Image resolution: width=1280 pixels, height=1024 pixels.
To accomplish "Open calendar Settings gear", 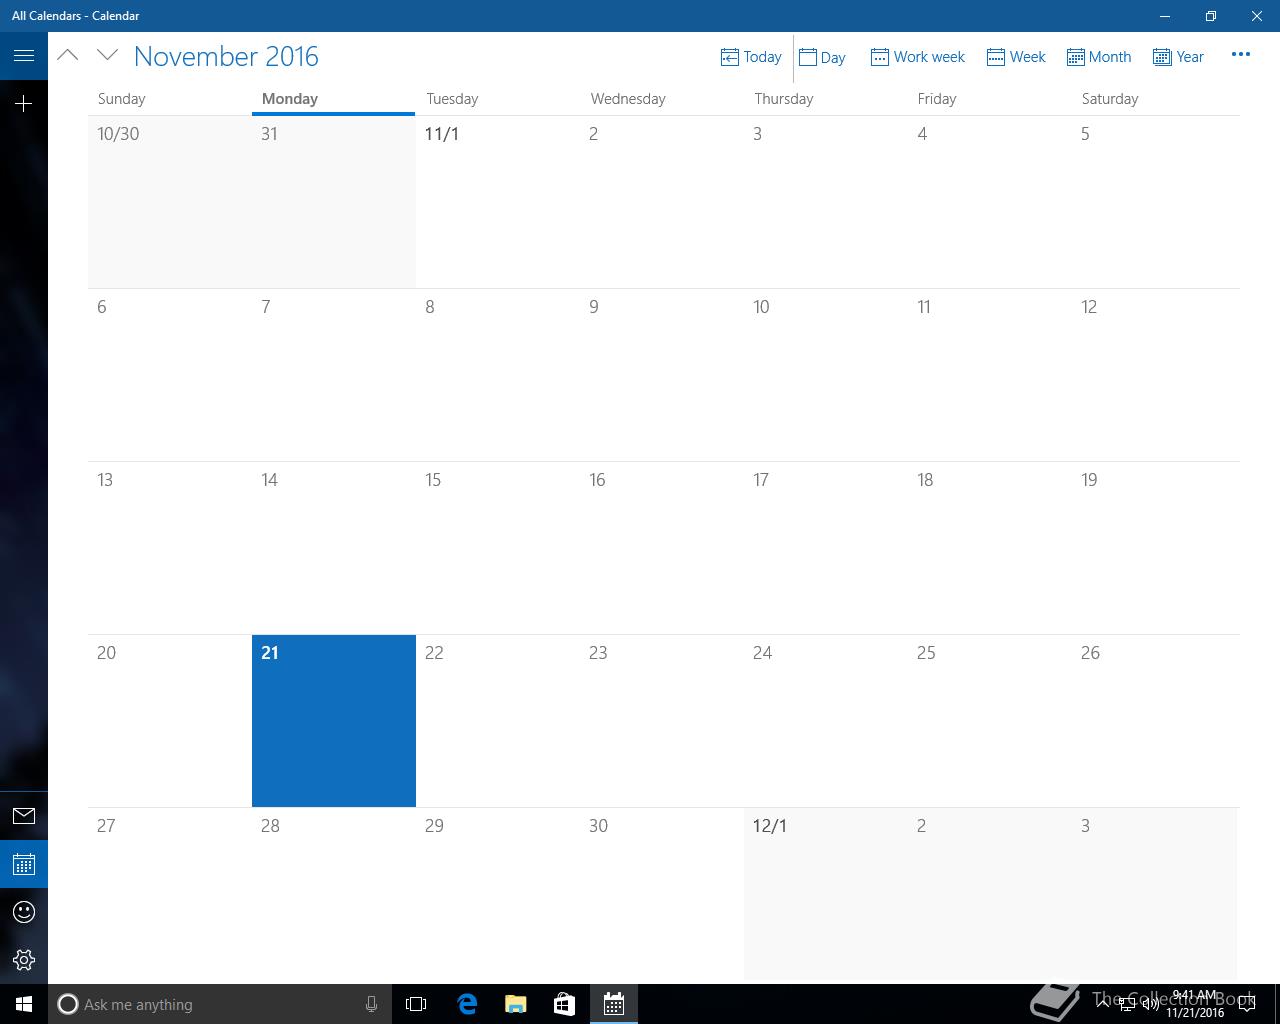I will coord(24,960).
